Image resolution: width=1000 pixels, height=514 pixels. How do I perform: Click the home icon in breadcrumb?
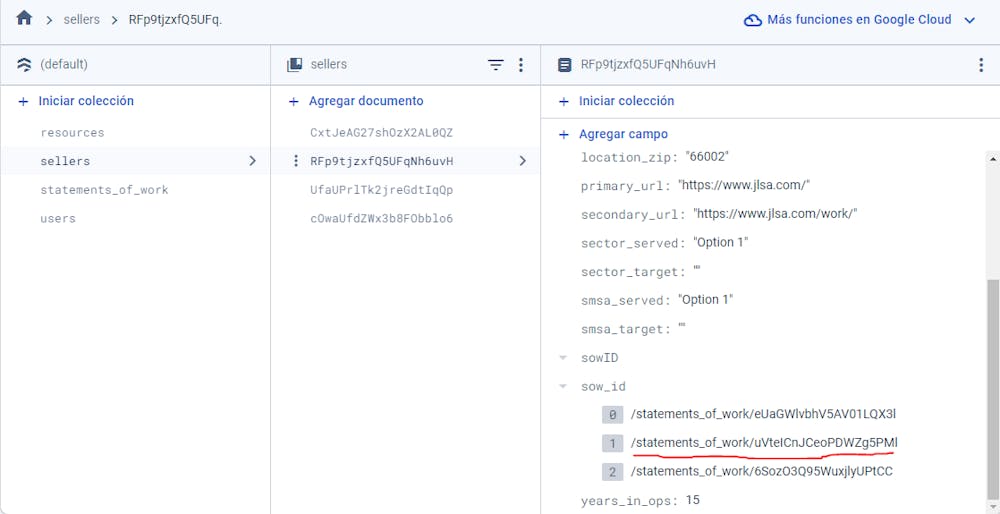24,19
